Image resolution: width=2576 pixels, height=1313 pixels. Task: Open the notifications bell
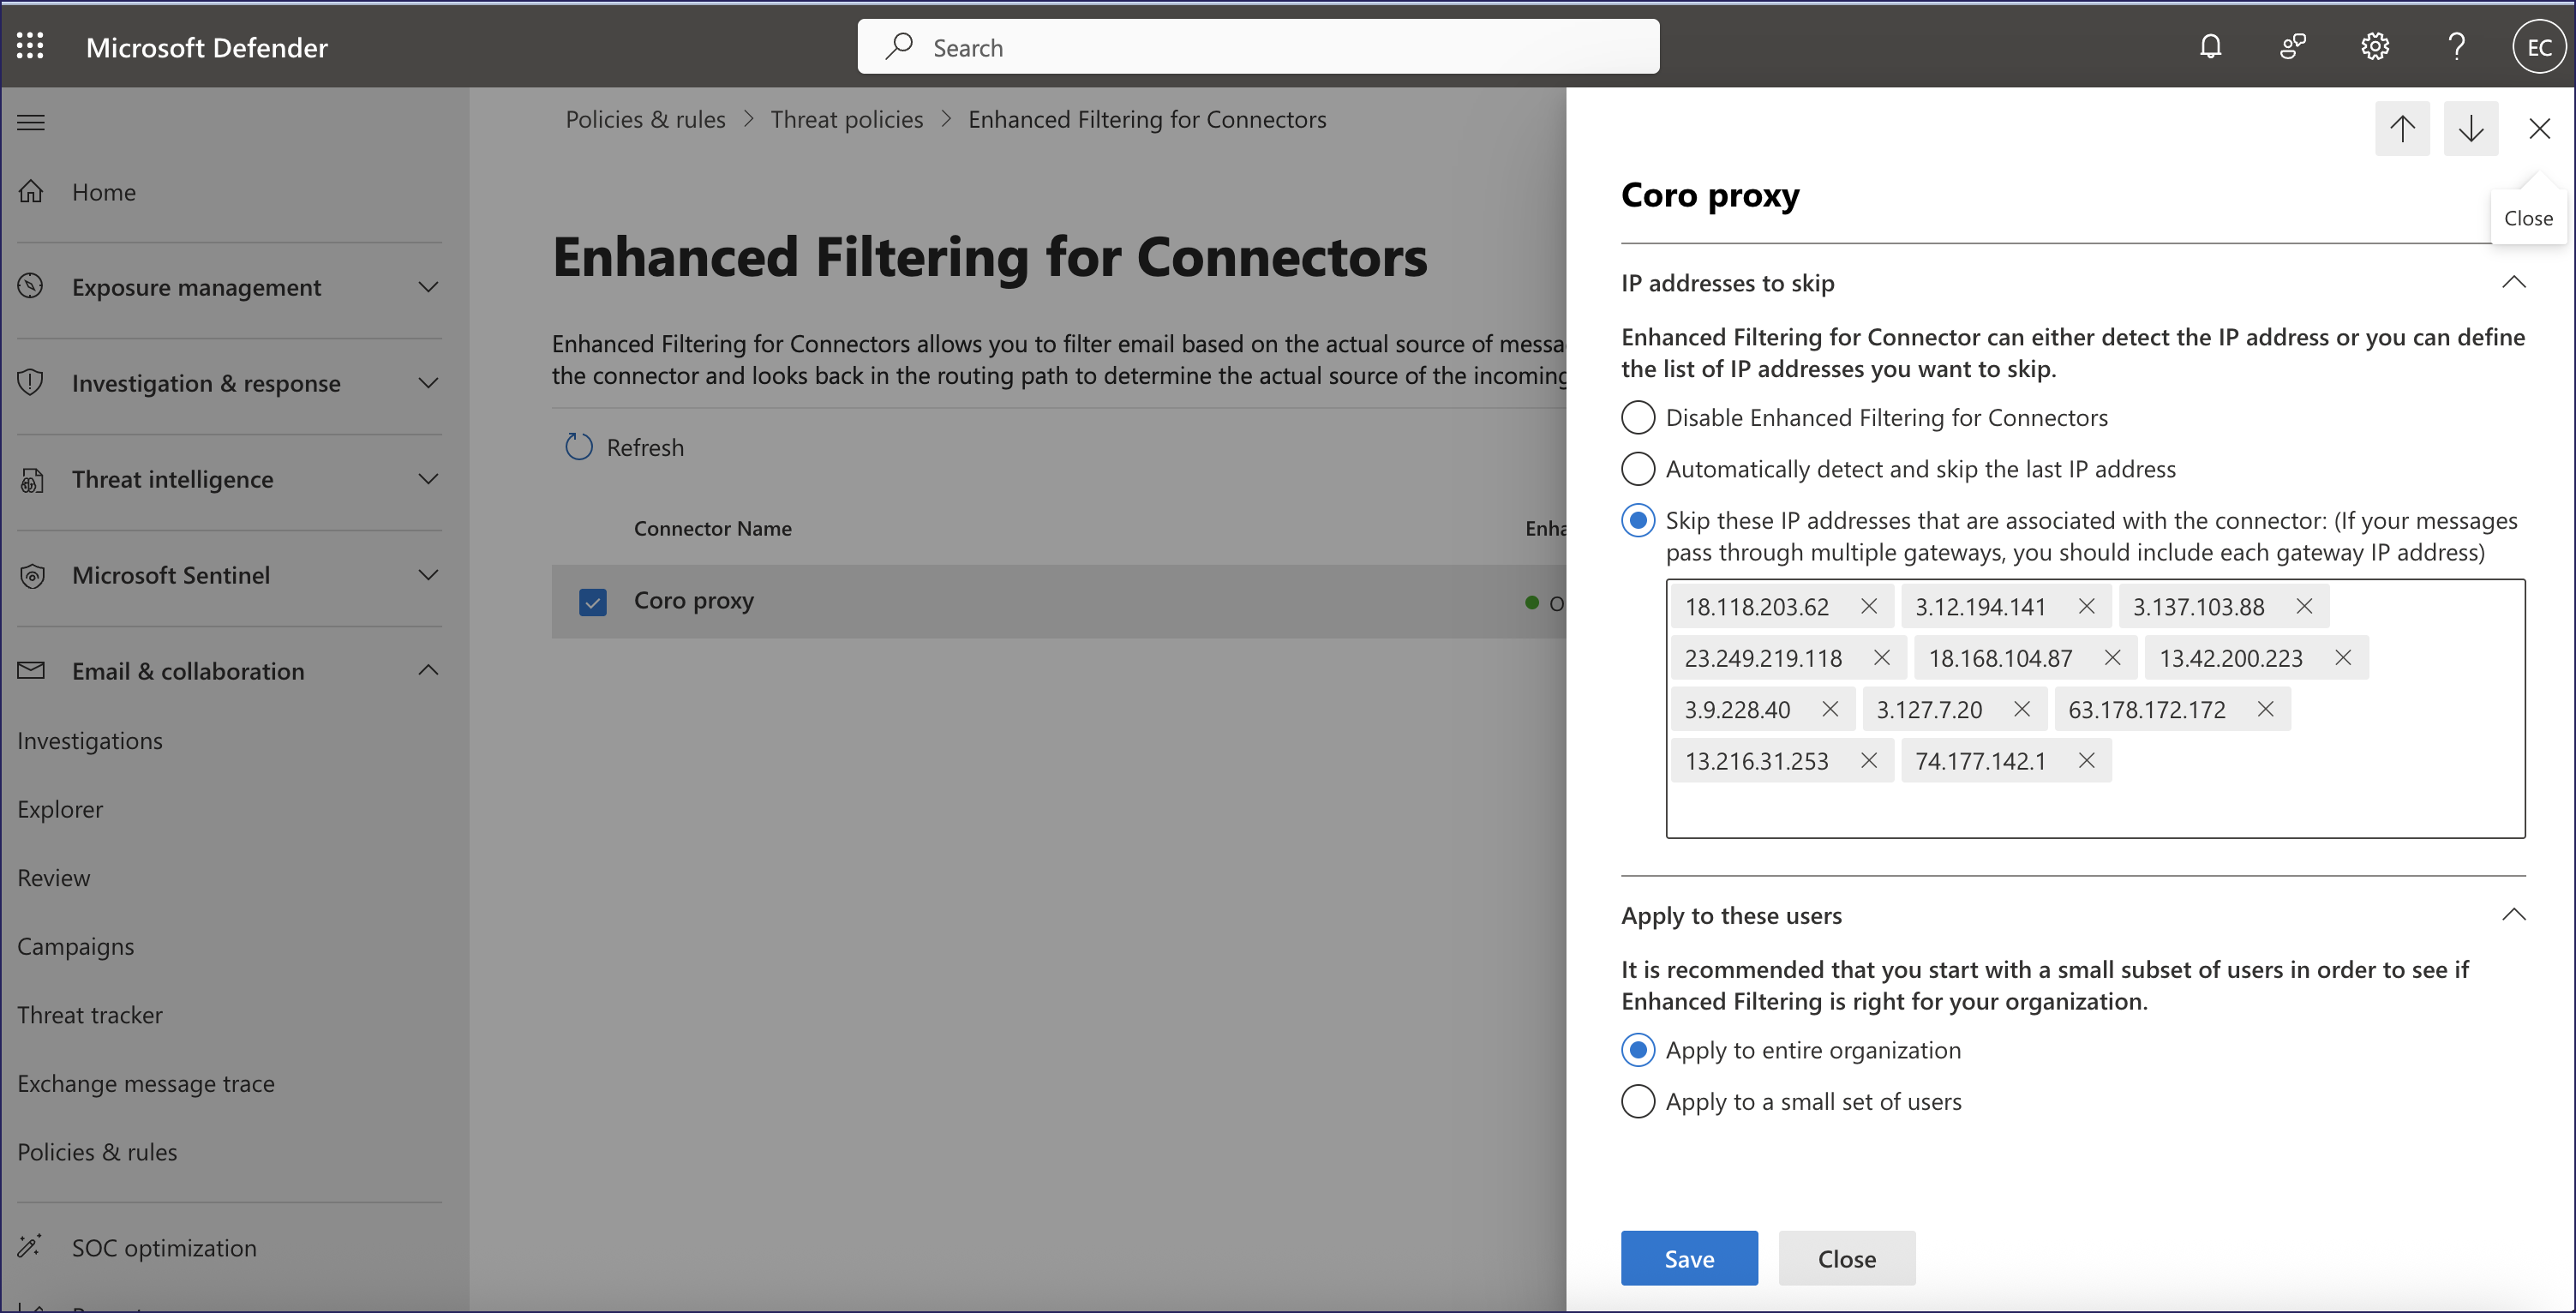tap(2211, 46)
